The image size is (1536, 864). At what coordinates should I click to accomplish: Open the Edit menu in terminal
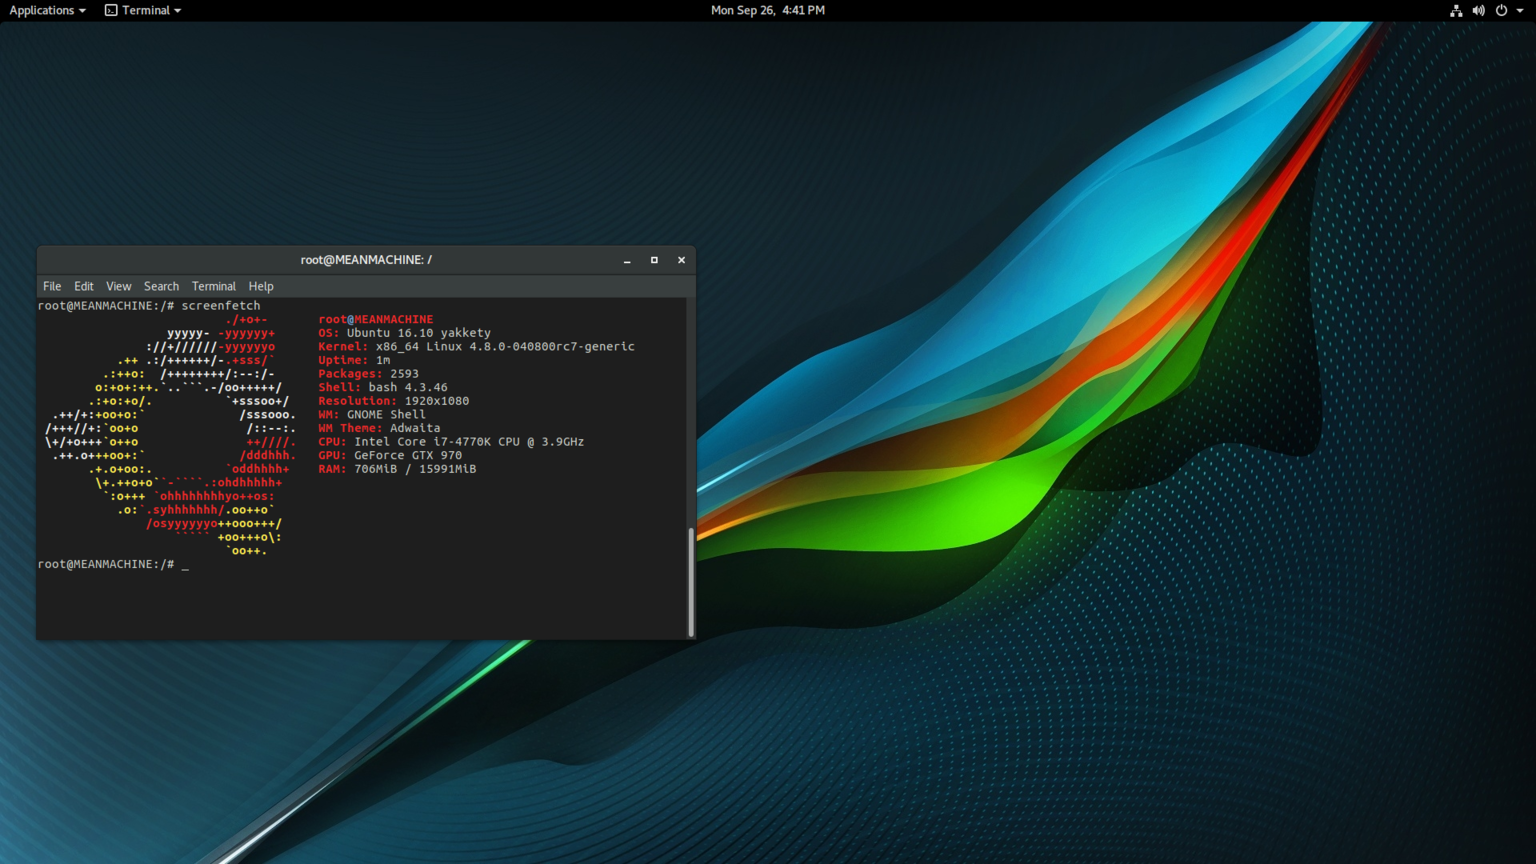84,286
